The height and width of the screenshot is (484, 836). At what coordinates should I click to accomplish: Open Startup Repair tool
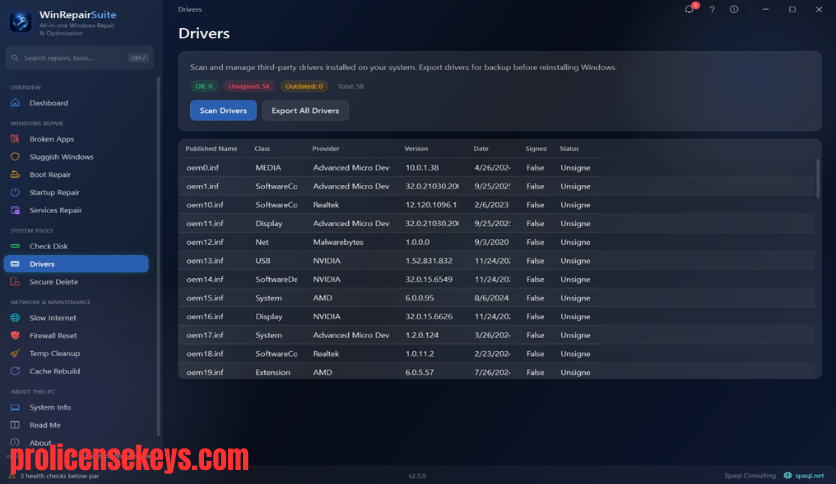click(x=76, y=192)
